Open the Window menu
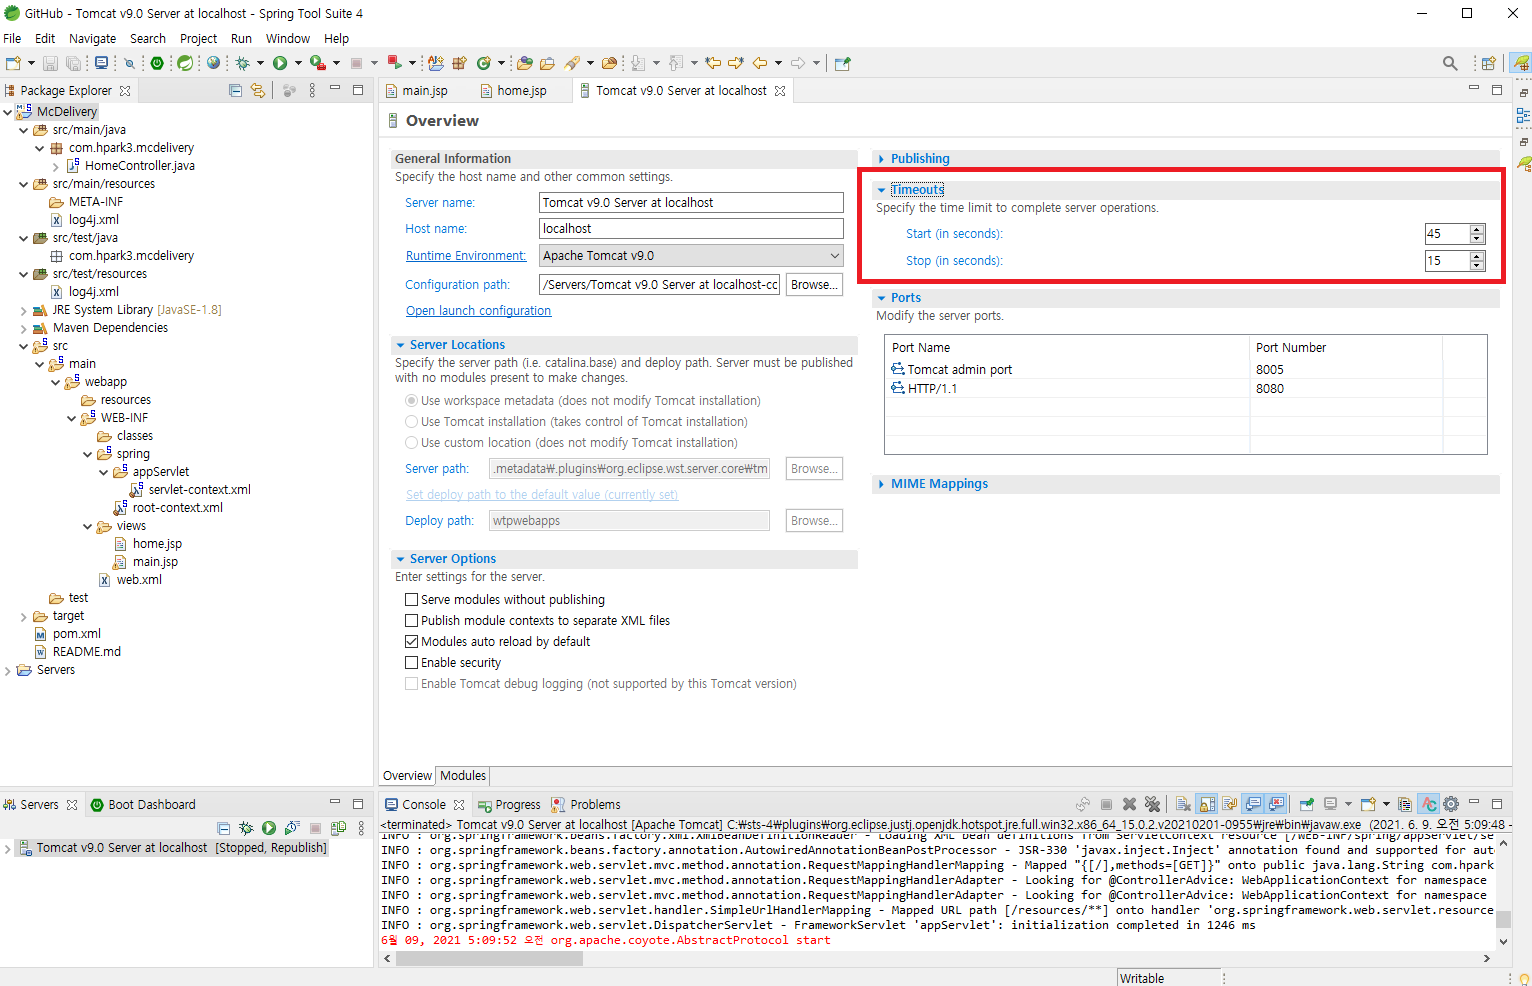Screen dimensions: 1532x986 click(x=288, y=38)
